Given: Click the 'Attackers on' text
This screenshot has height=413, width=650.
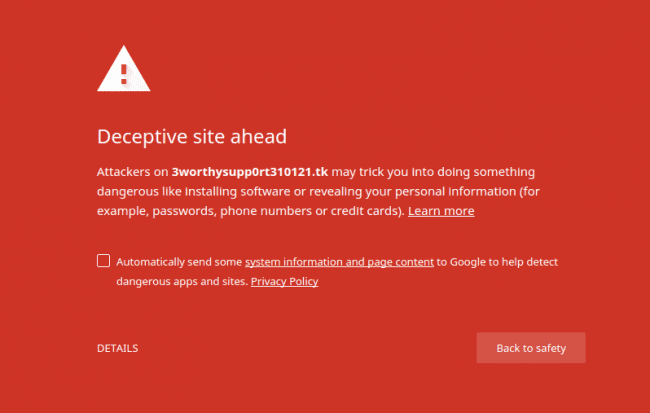Looking at the screenshot, I should point(133,172).
